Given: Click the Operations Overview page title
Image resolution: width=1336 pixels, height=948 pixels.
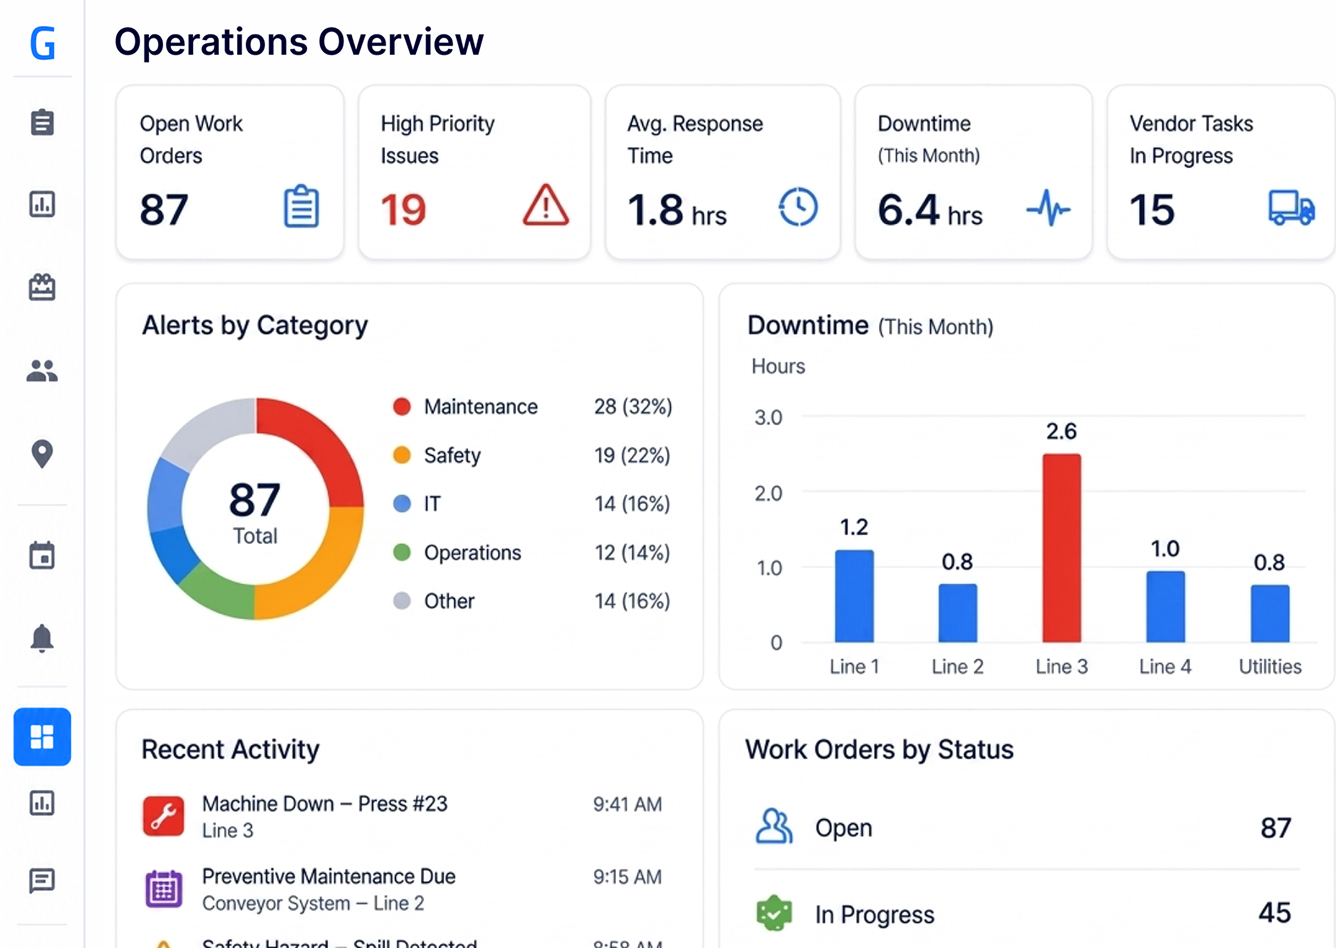Looking at the screenshot, I should pyautogui.click(x=299, y=42).
